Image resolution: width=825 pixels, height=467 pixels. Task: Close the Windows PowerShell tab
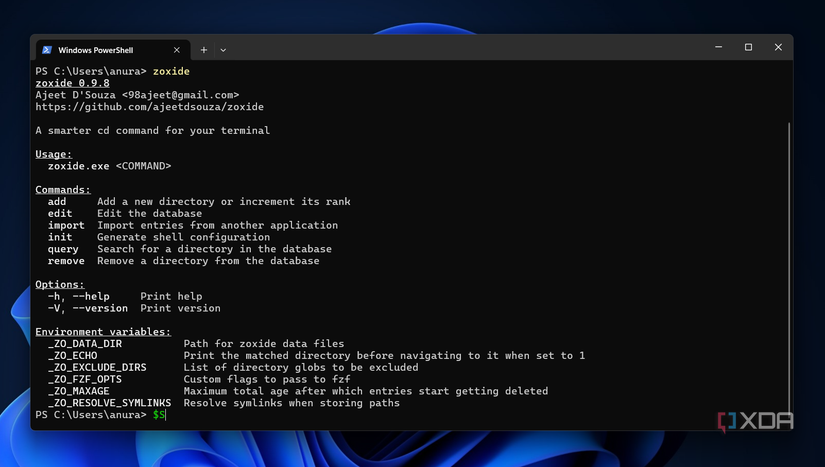click(177, 50)
